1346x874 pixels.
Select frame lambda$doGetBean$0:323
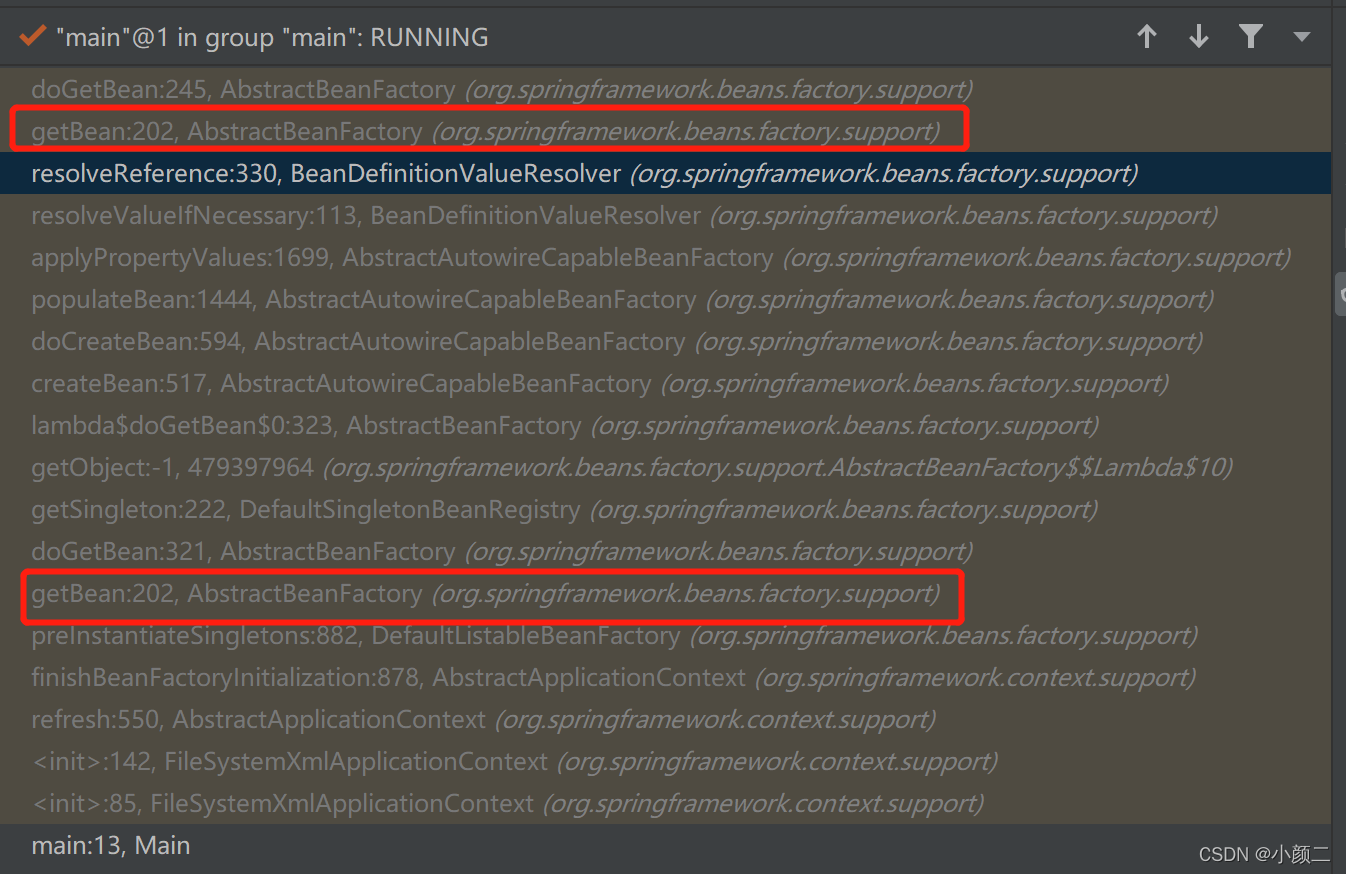pyautogui.click(x=665, y=425)
